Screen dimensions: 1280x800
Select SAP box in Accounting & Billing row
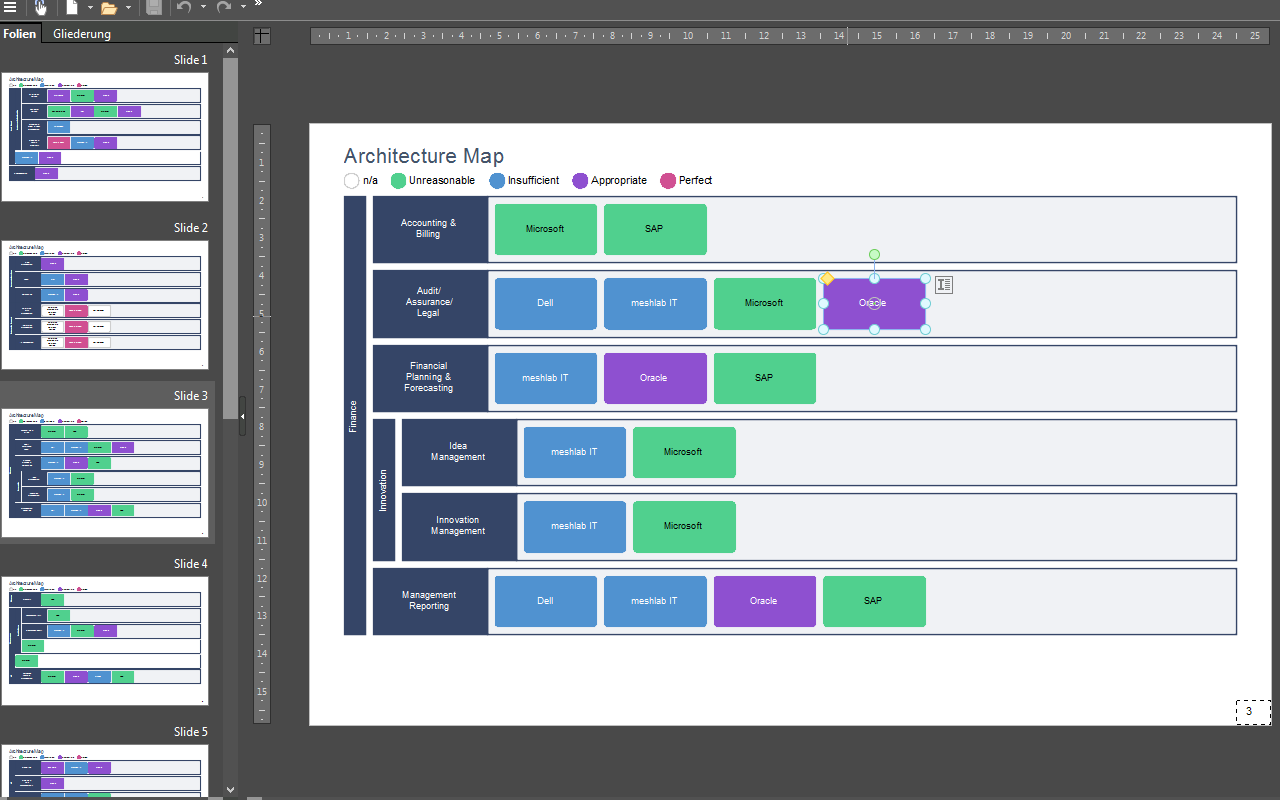[x=655, y=229]
